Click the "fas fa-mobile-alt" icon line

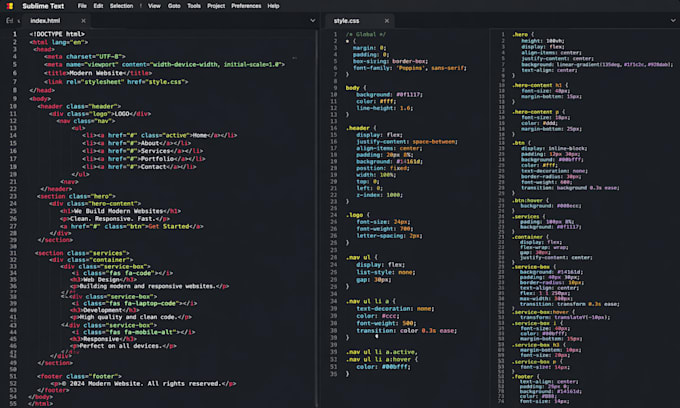pyautogui.click(x=133, y=332)
